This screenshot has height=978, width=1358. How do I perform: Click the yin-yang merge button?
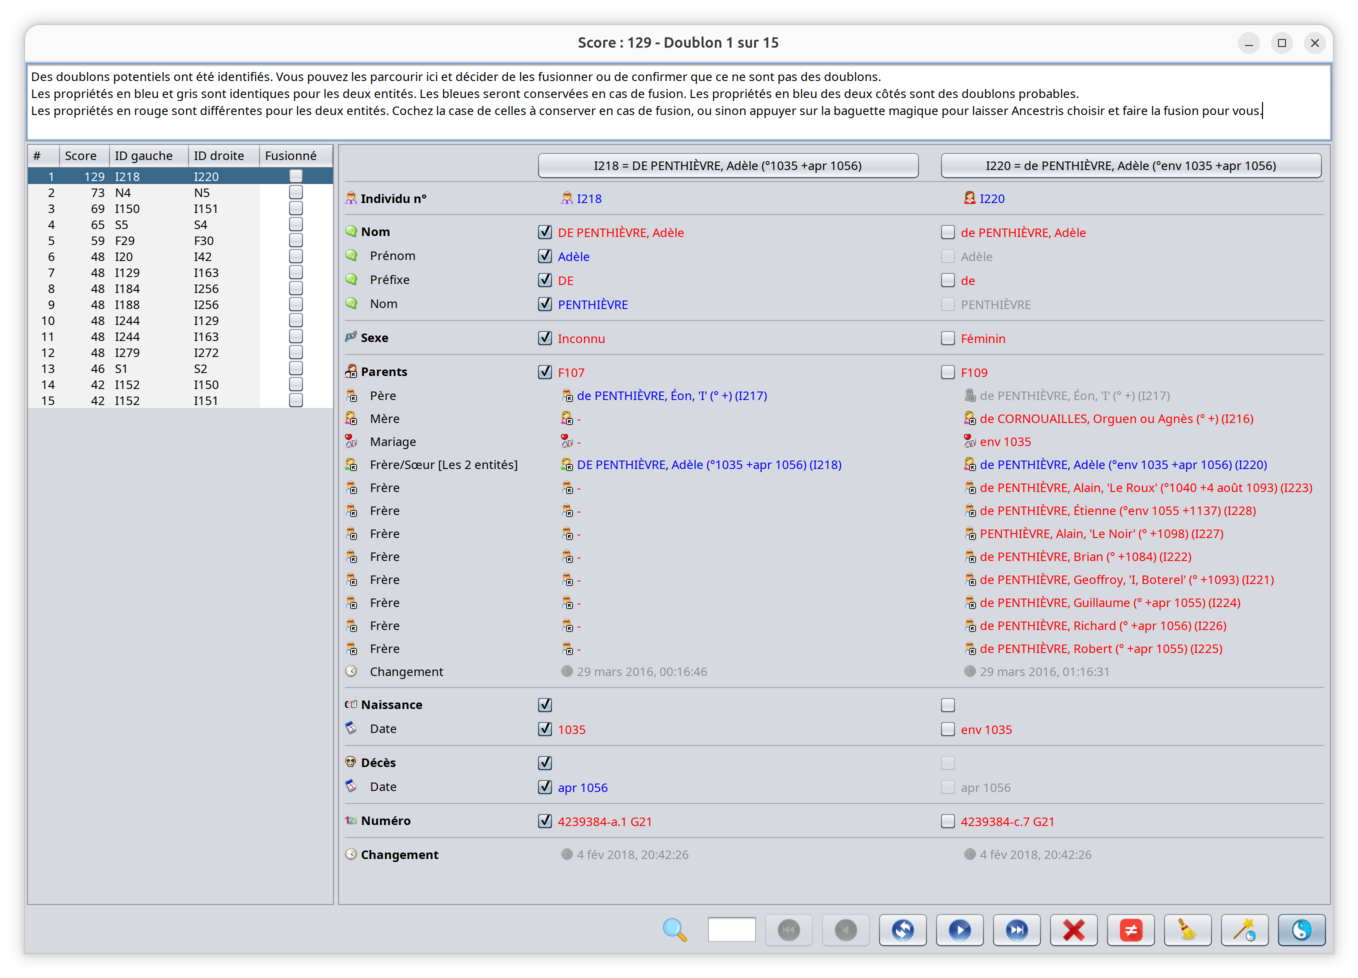tap(1301, 930)
